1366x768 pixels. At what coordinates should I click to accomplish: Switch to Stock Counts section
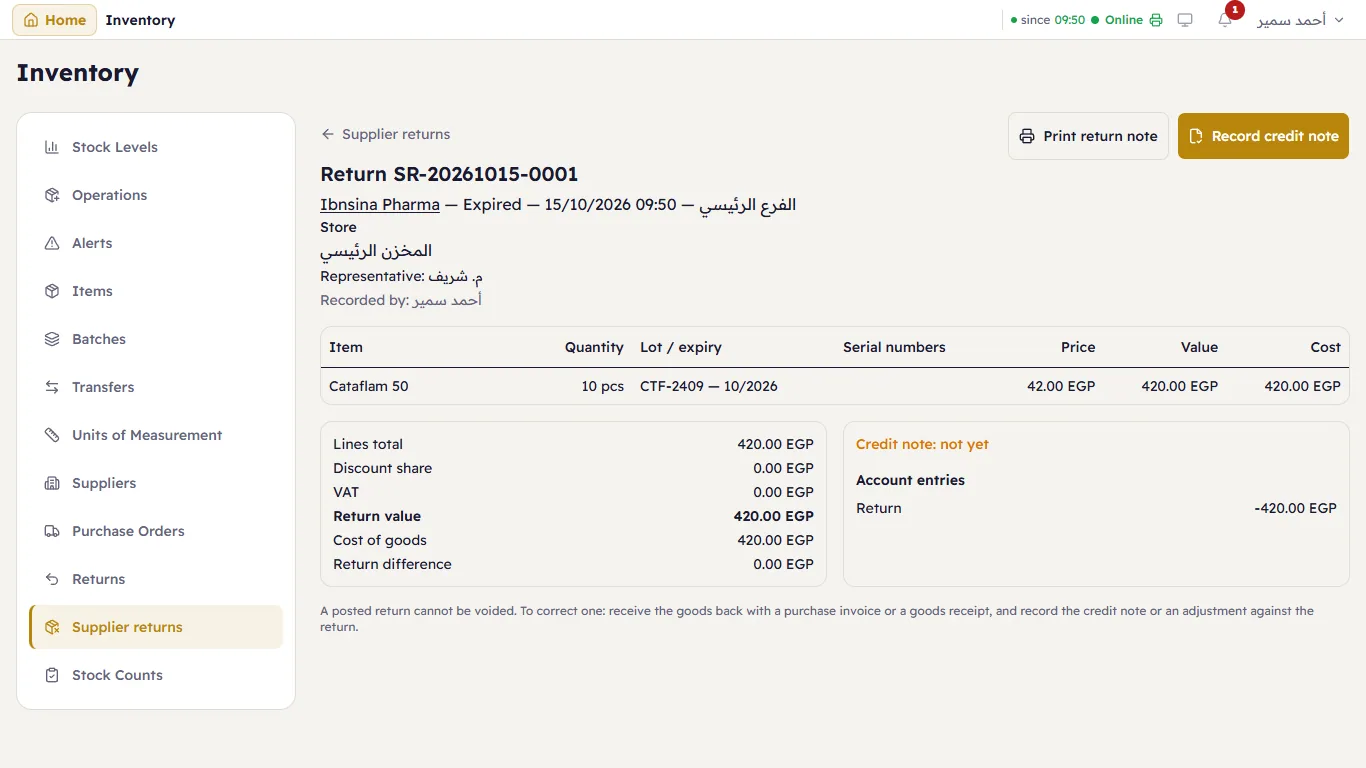coord(156,675)
